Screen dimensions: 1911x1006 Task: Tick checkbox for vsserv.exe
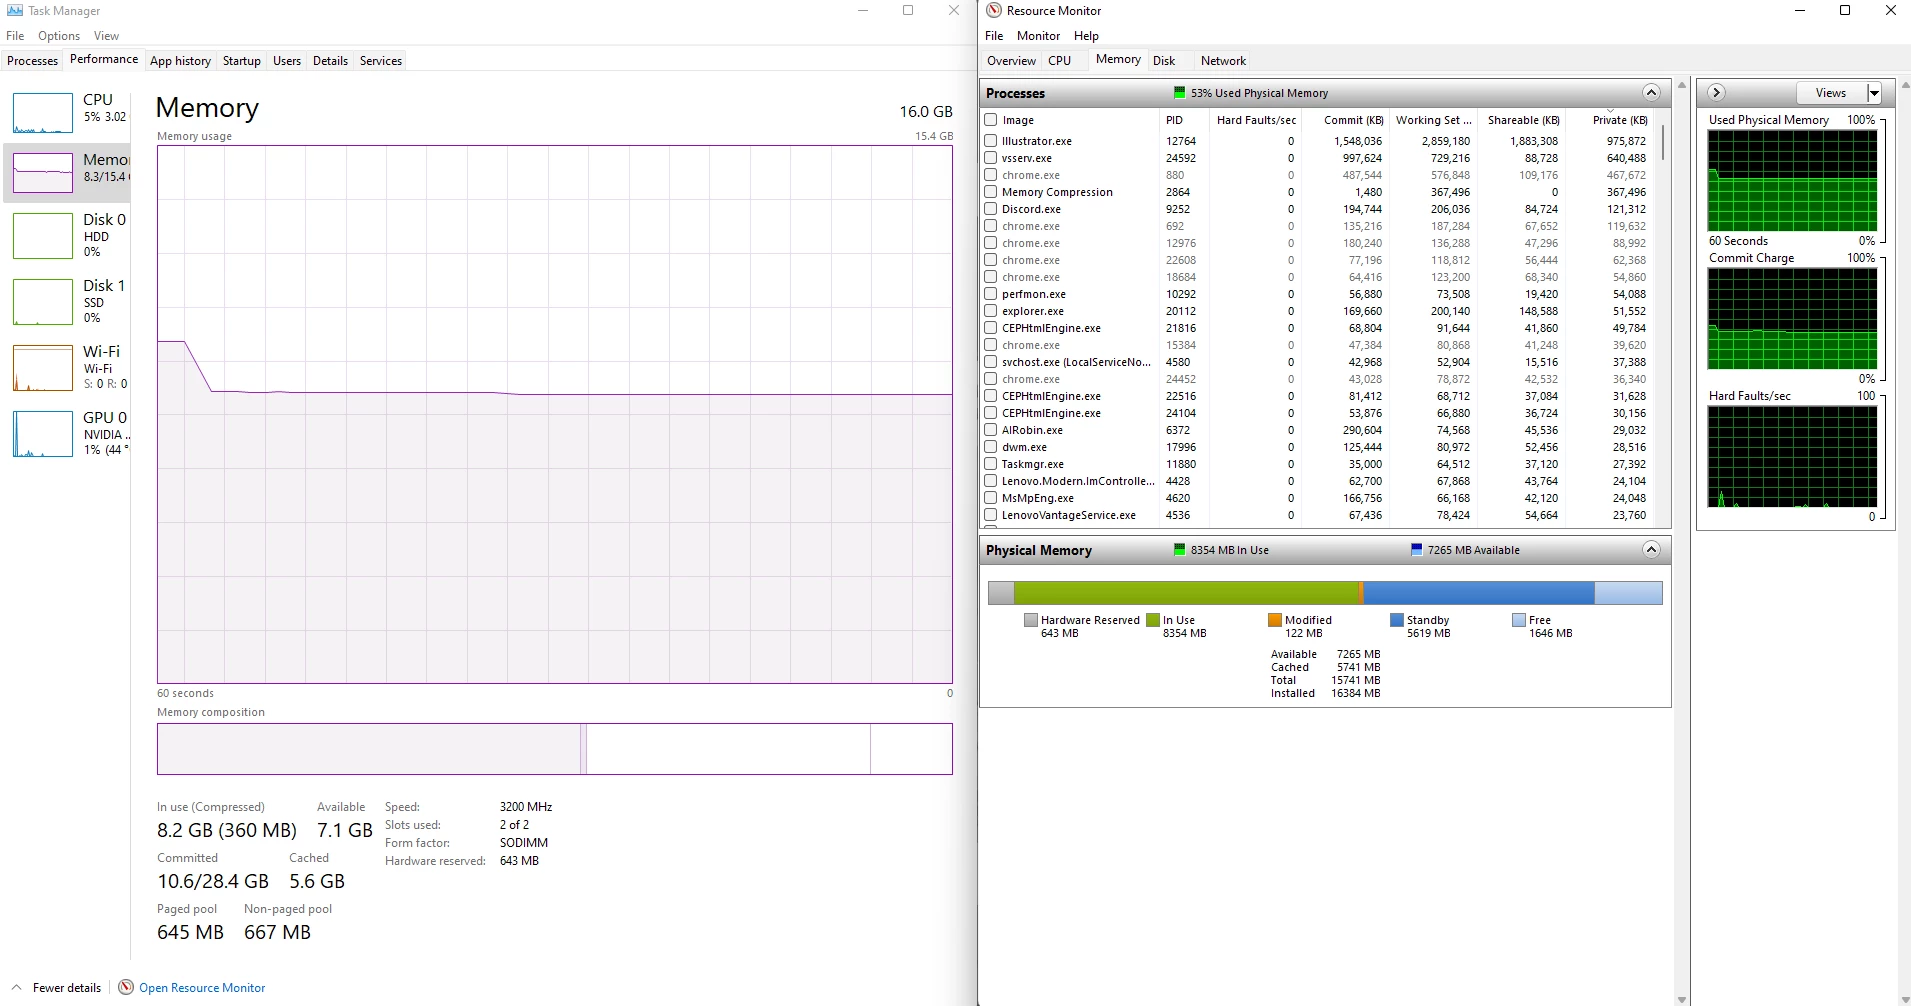tap(991, 158)
